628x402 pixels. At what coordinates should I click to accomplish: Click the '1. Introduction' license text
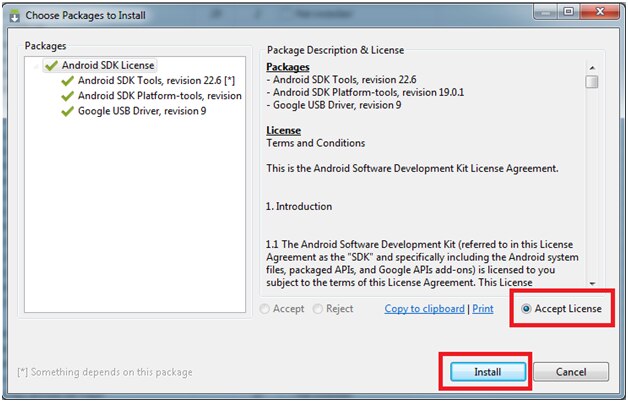click(x=299, y=206)
